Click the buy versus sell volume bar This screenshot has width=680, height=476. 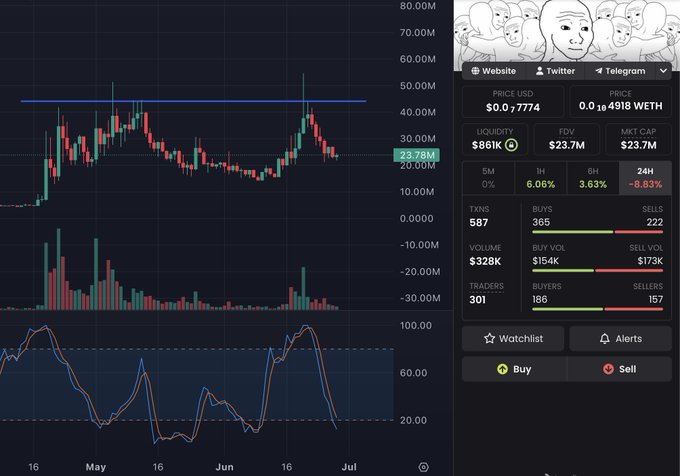click(598, 271)
